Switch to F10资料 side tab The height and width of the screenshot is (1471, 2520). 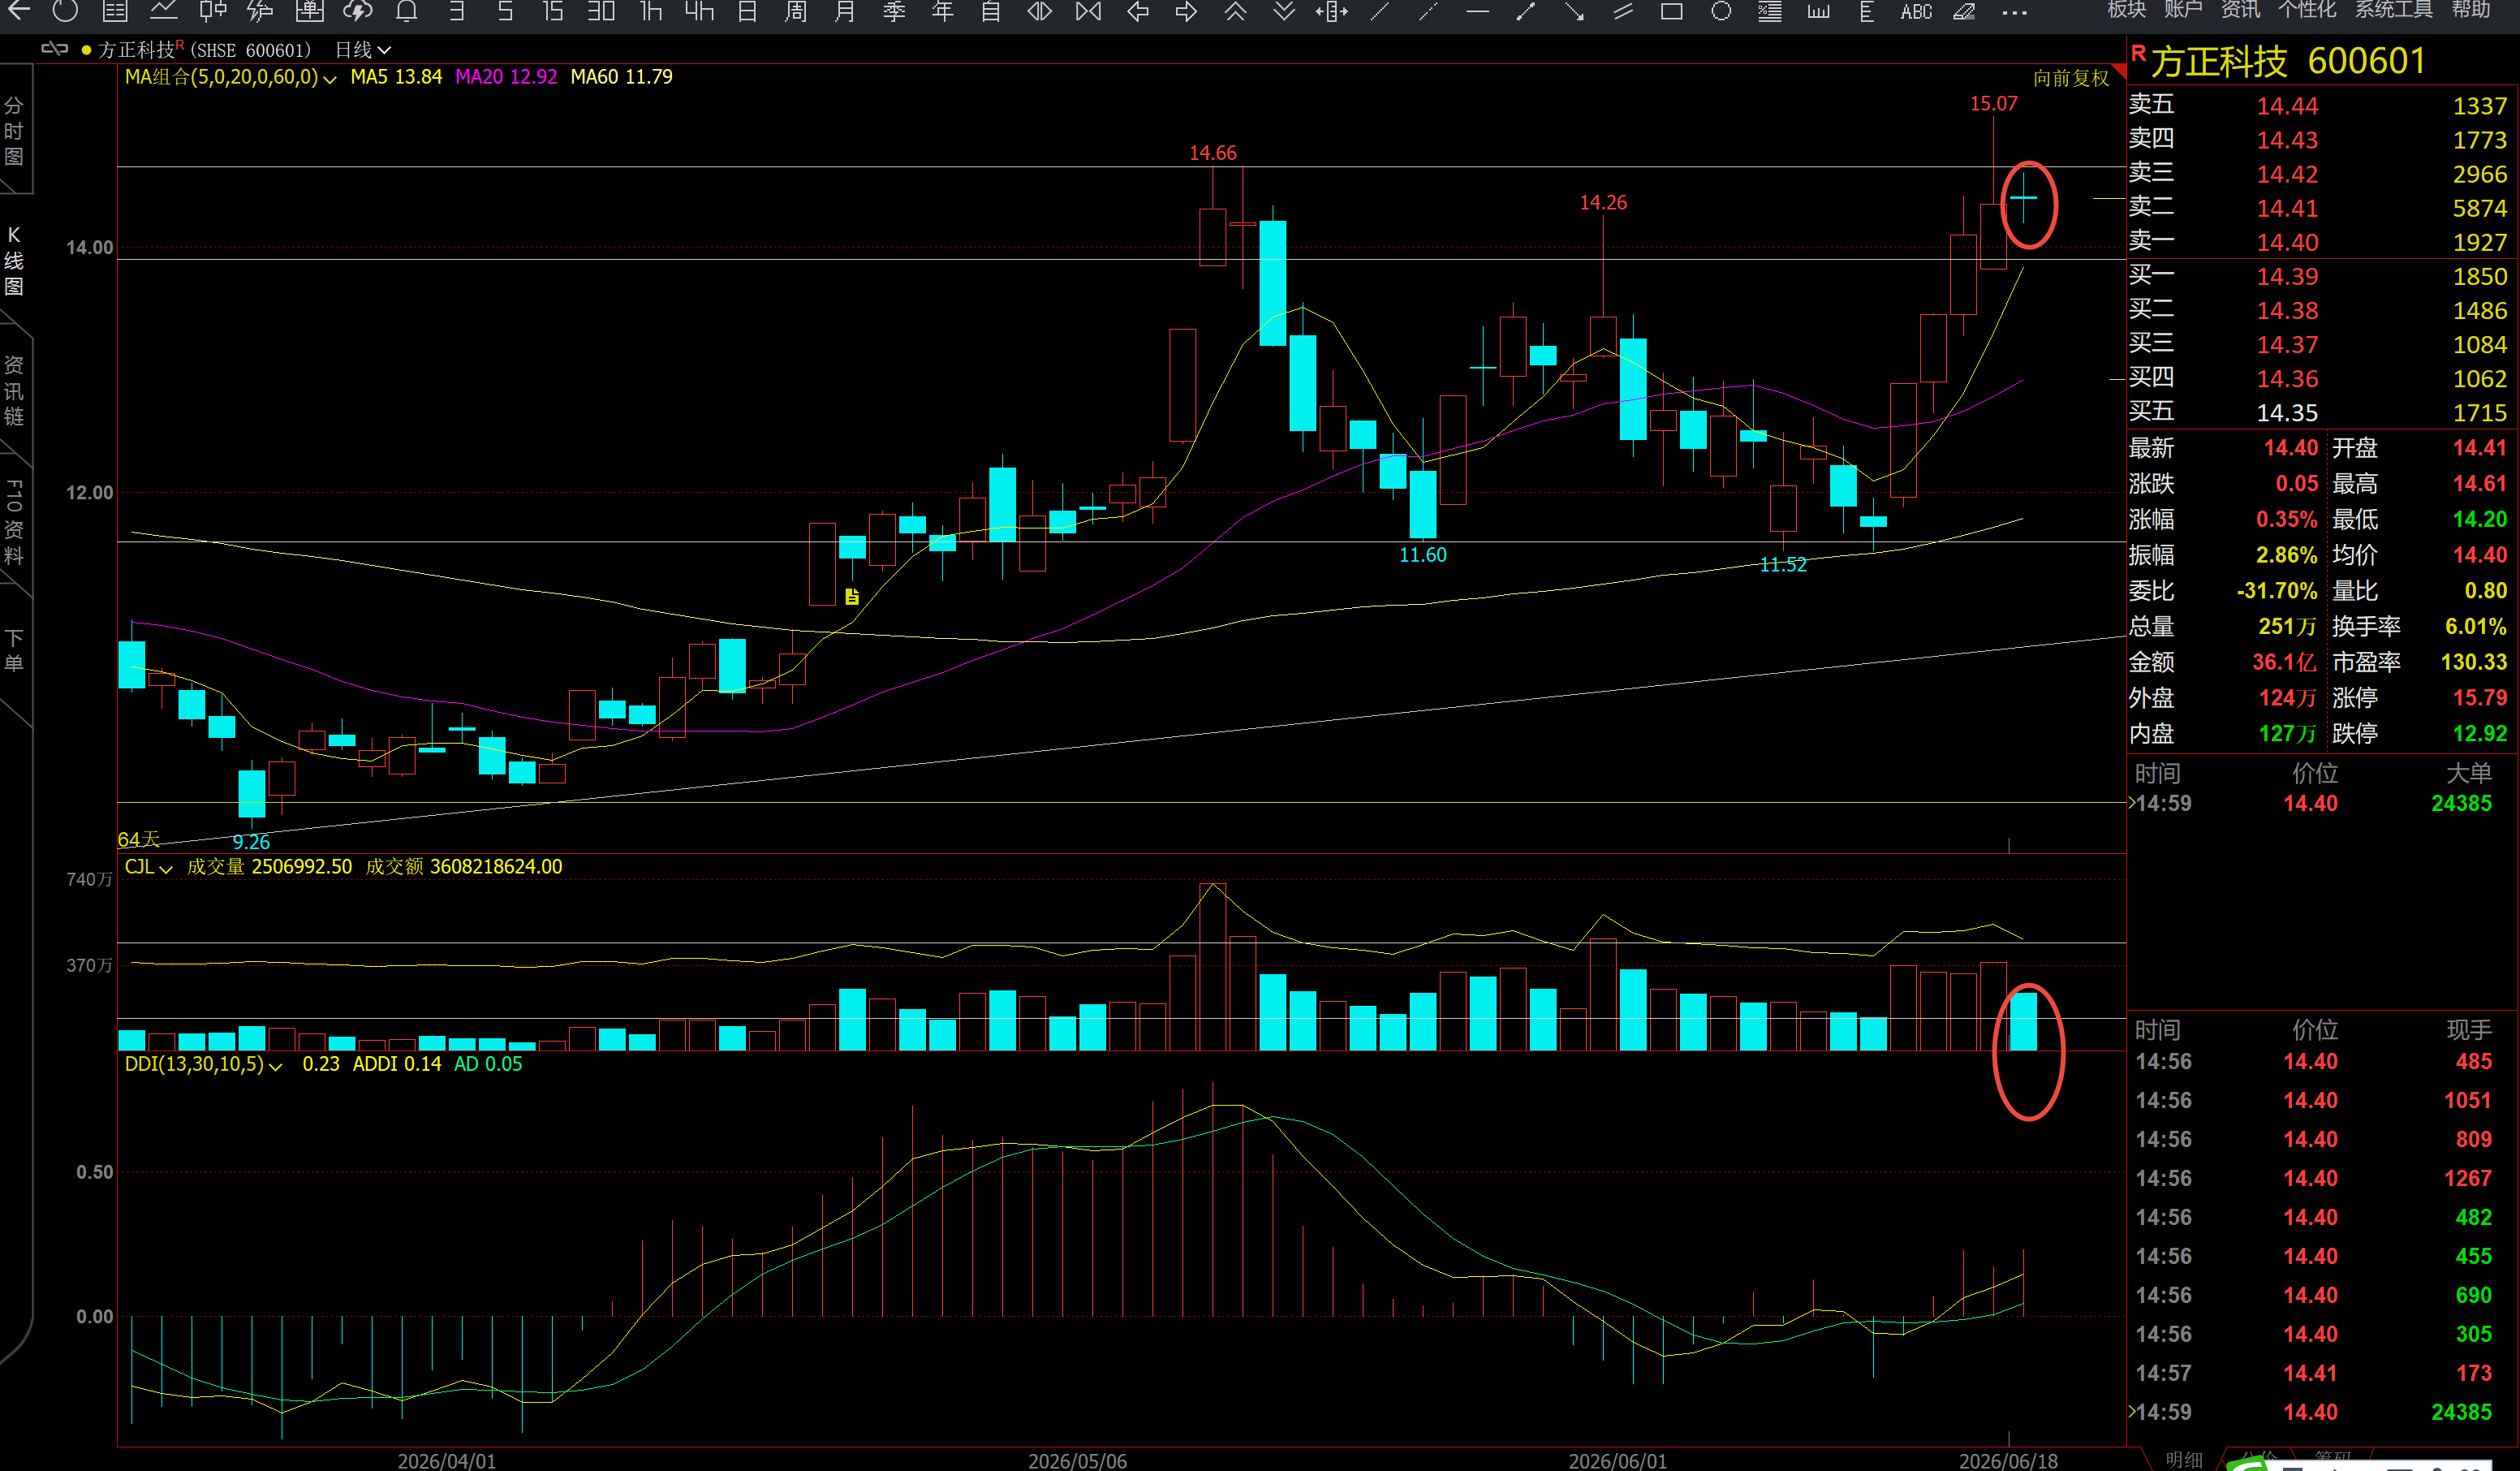tap(14, 523)
